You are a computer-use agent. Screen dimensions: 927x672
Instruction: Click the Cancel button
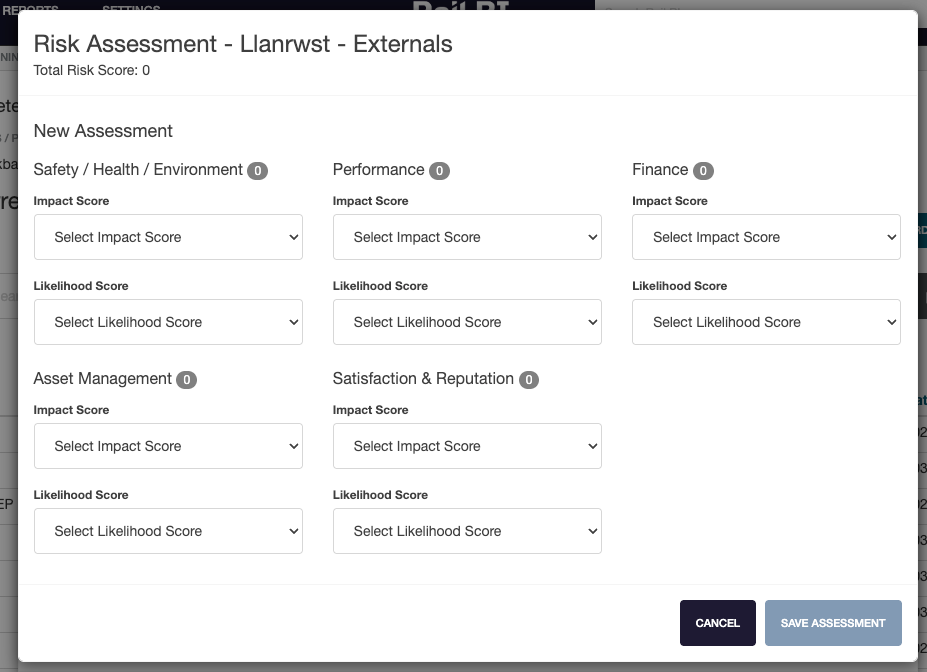pyautogui.click(x=717, y=623)
